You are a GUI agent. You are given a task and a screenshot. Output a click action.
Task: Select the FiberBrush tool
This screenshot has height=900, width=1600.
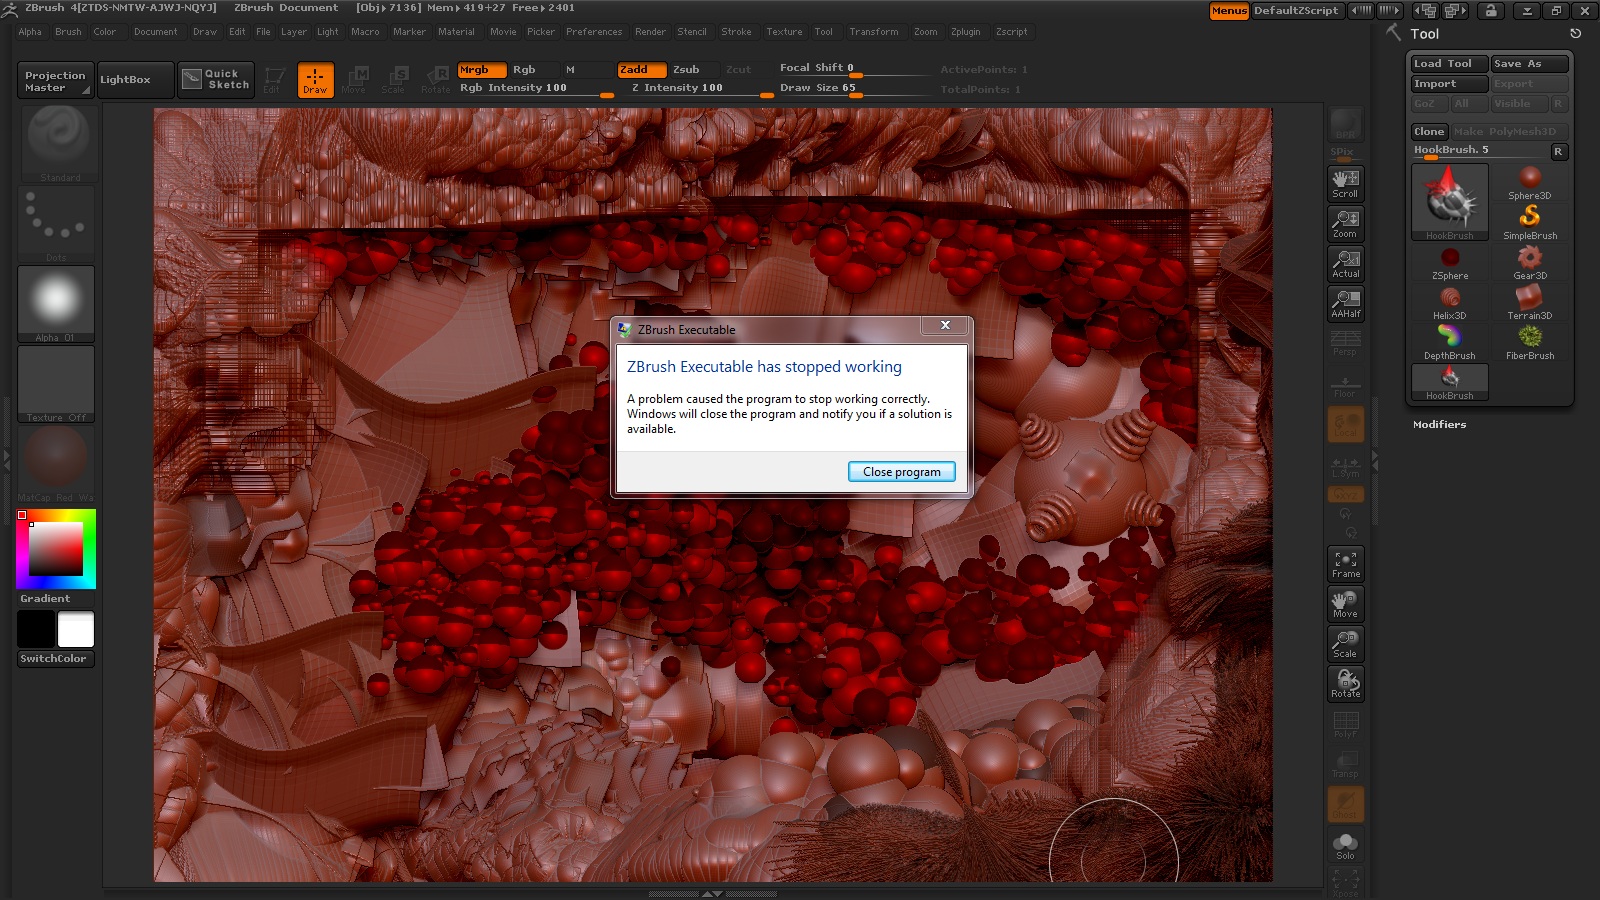1530,342
